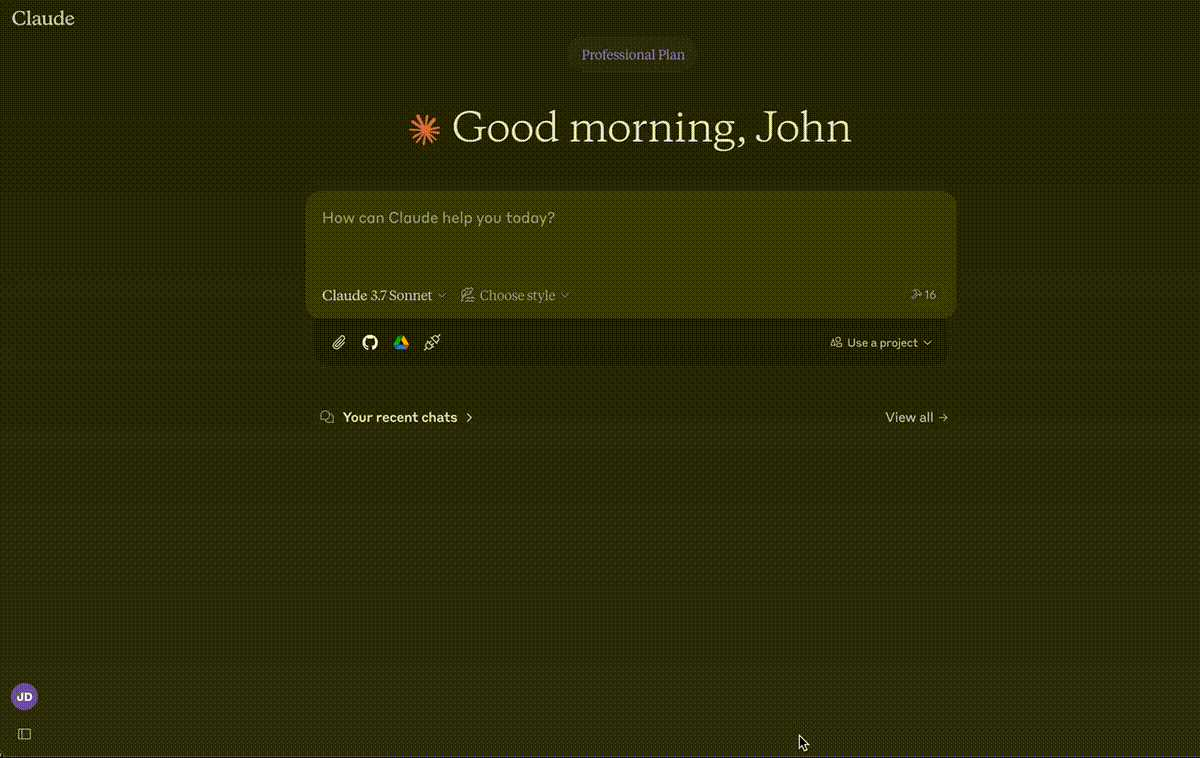The image size is (1200, 758).
Task: Open the Claude 3.7 Sonnet model dropdown
Action: [x=384, y=295]
